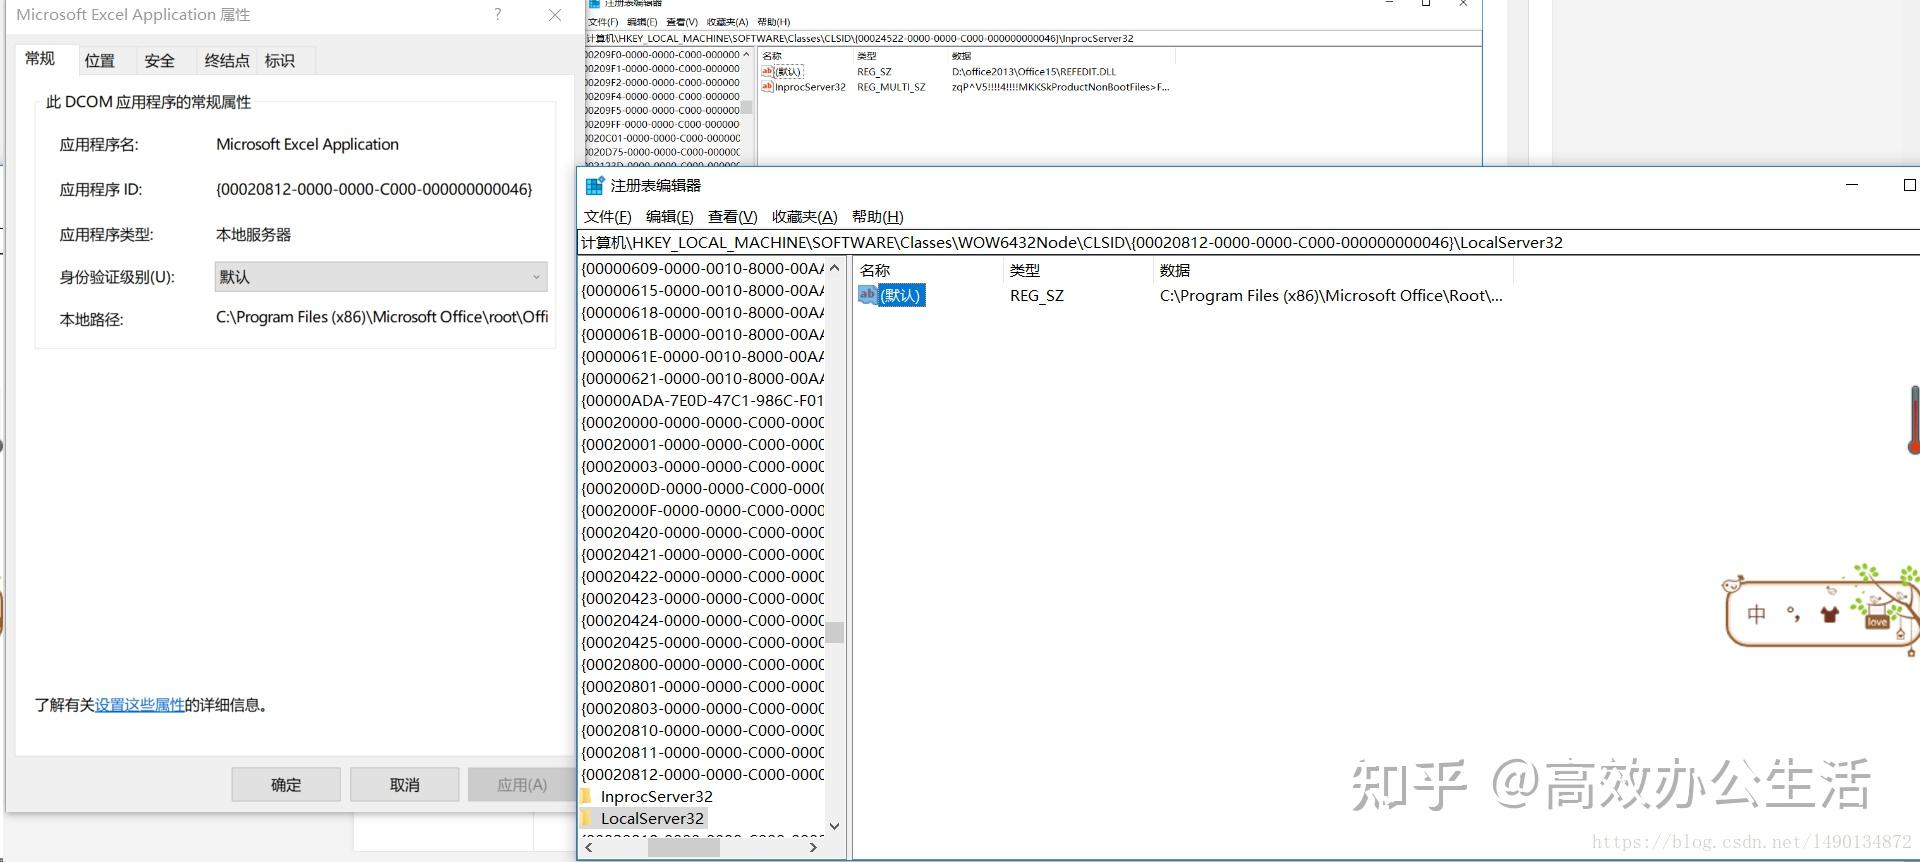
Task: Click the shirt skin icon on the IME bar
Action: point(1829,614)
